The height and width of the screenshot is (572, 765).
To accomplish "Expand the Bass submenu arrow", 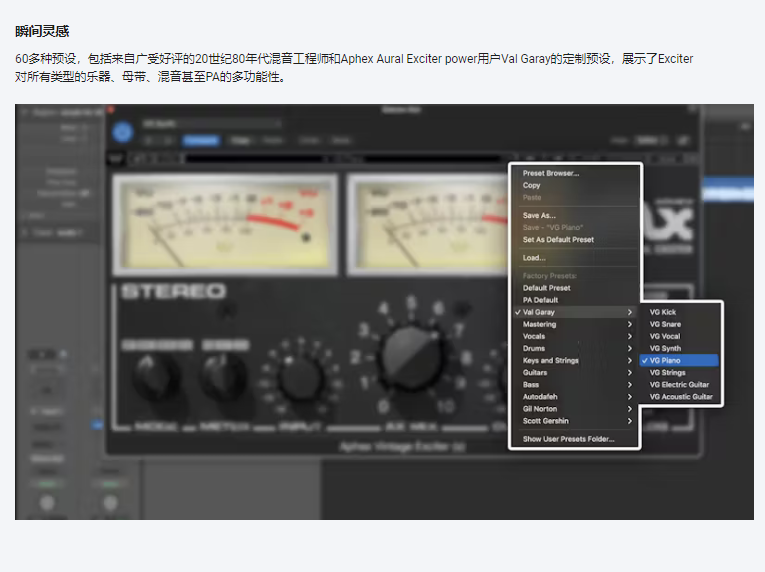I will 630,385.
